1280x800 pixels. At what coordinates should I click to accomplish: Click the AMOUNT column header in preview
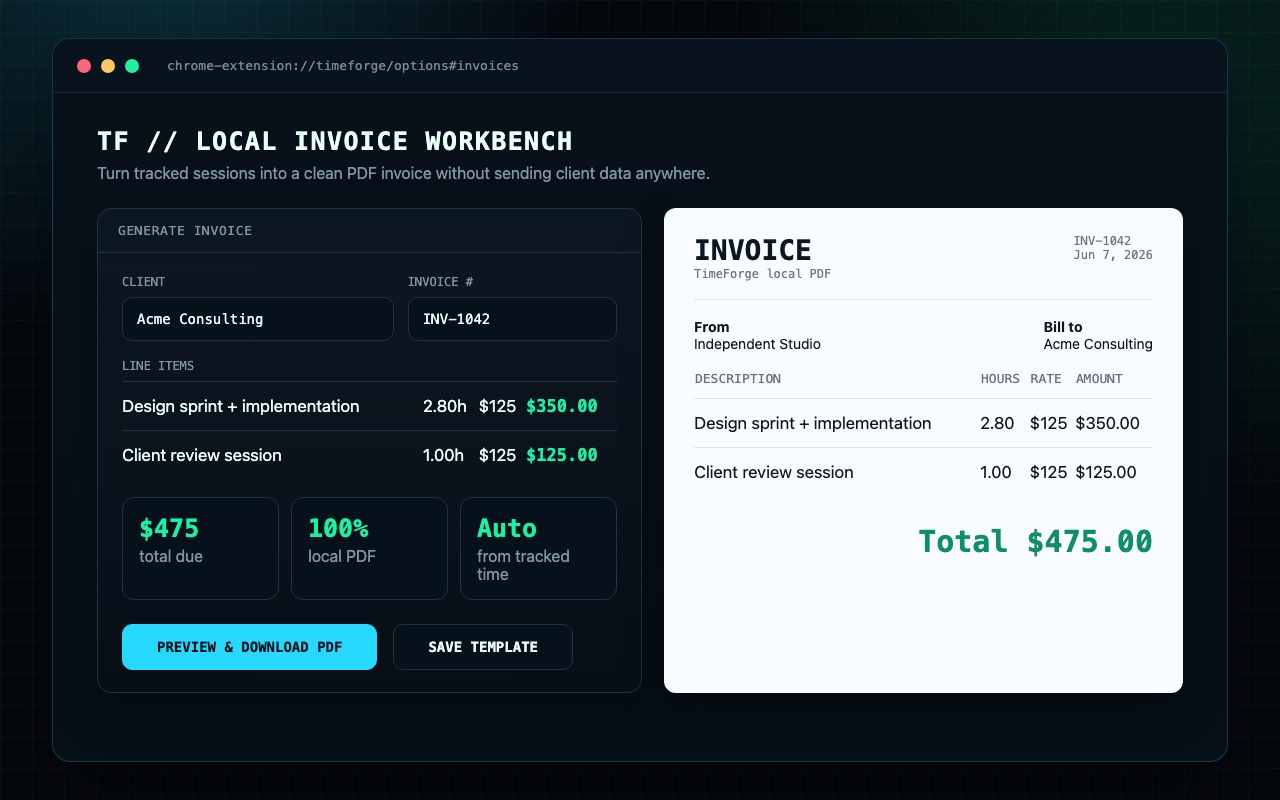click(1099, 379)
